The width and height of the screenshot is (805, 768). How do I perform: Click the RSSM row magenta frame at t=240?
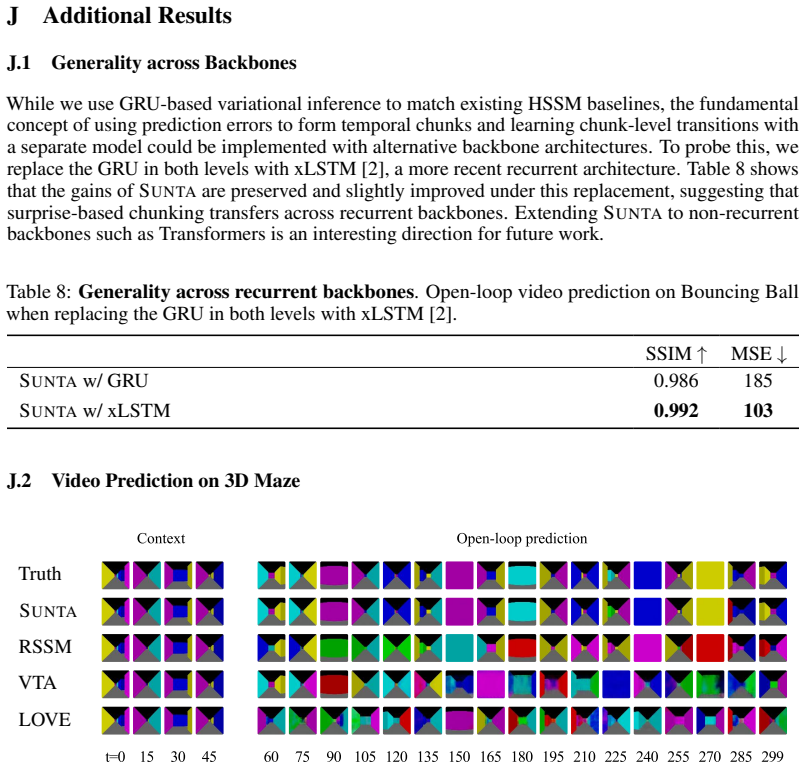[647, 647]
